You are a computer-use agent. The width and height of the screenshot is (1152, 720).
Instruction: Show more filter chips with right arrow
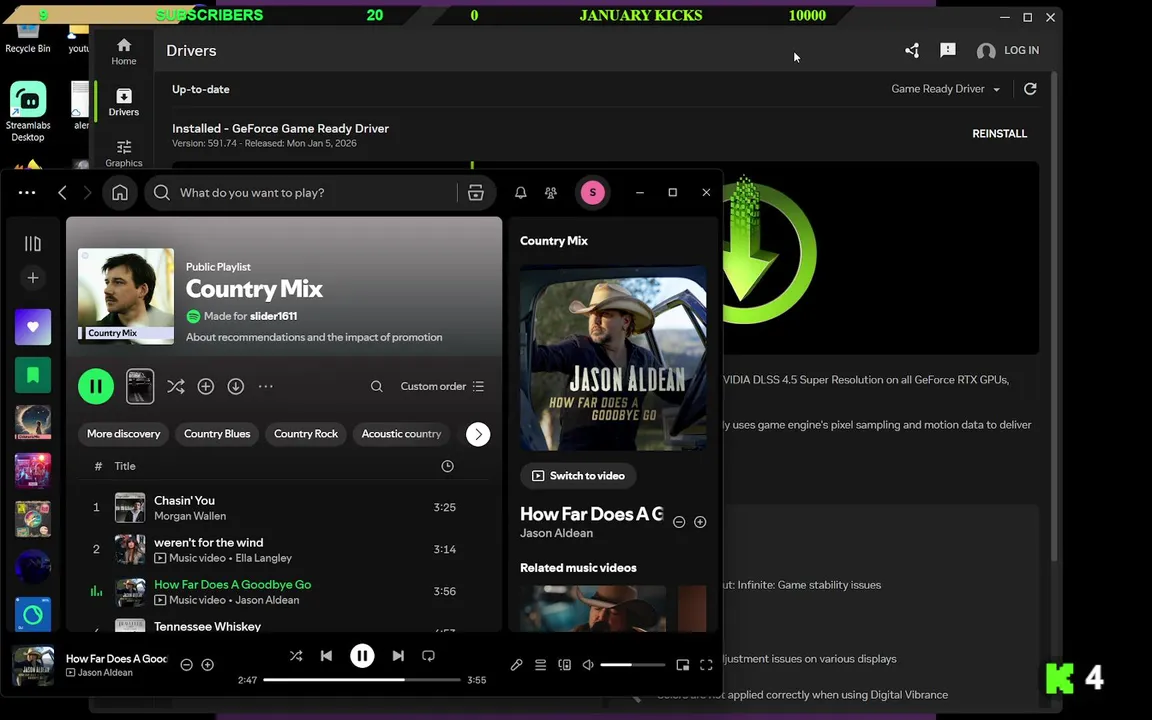click(x=478, y=434)
